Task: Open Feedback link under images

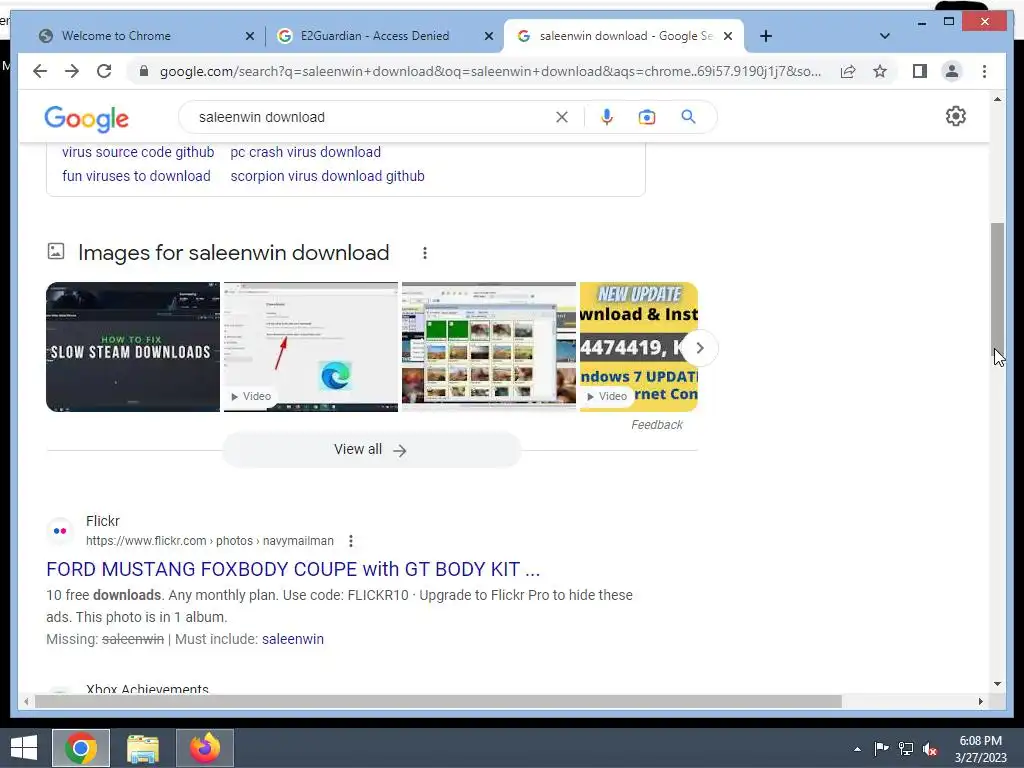Action: (656, 424)
